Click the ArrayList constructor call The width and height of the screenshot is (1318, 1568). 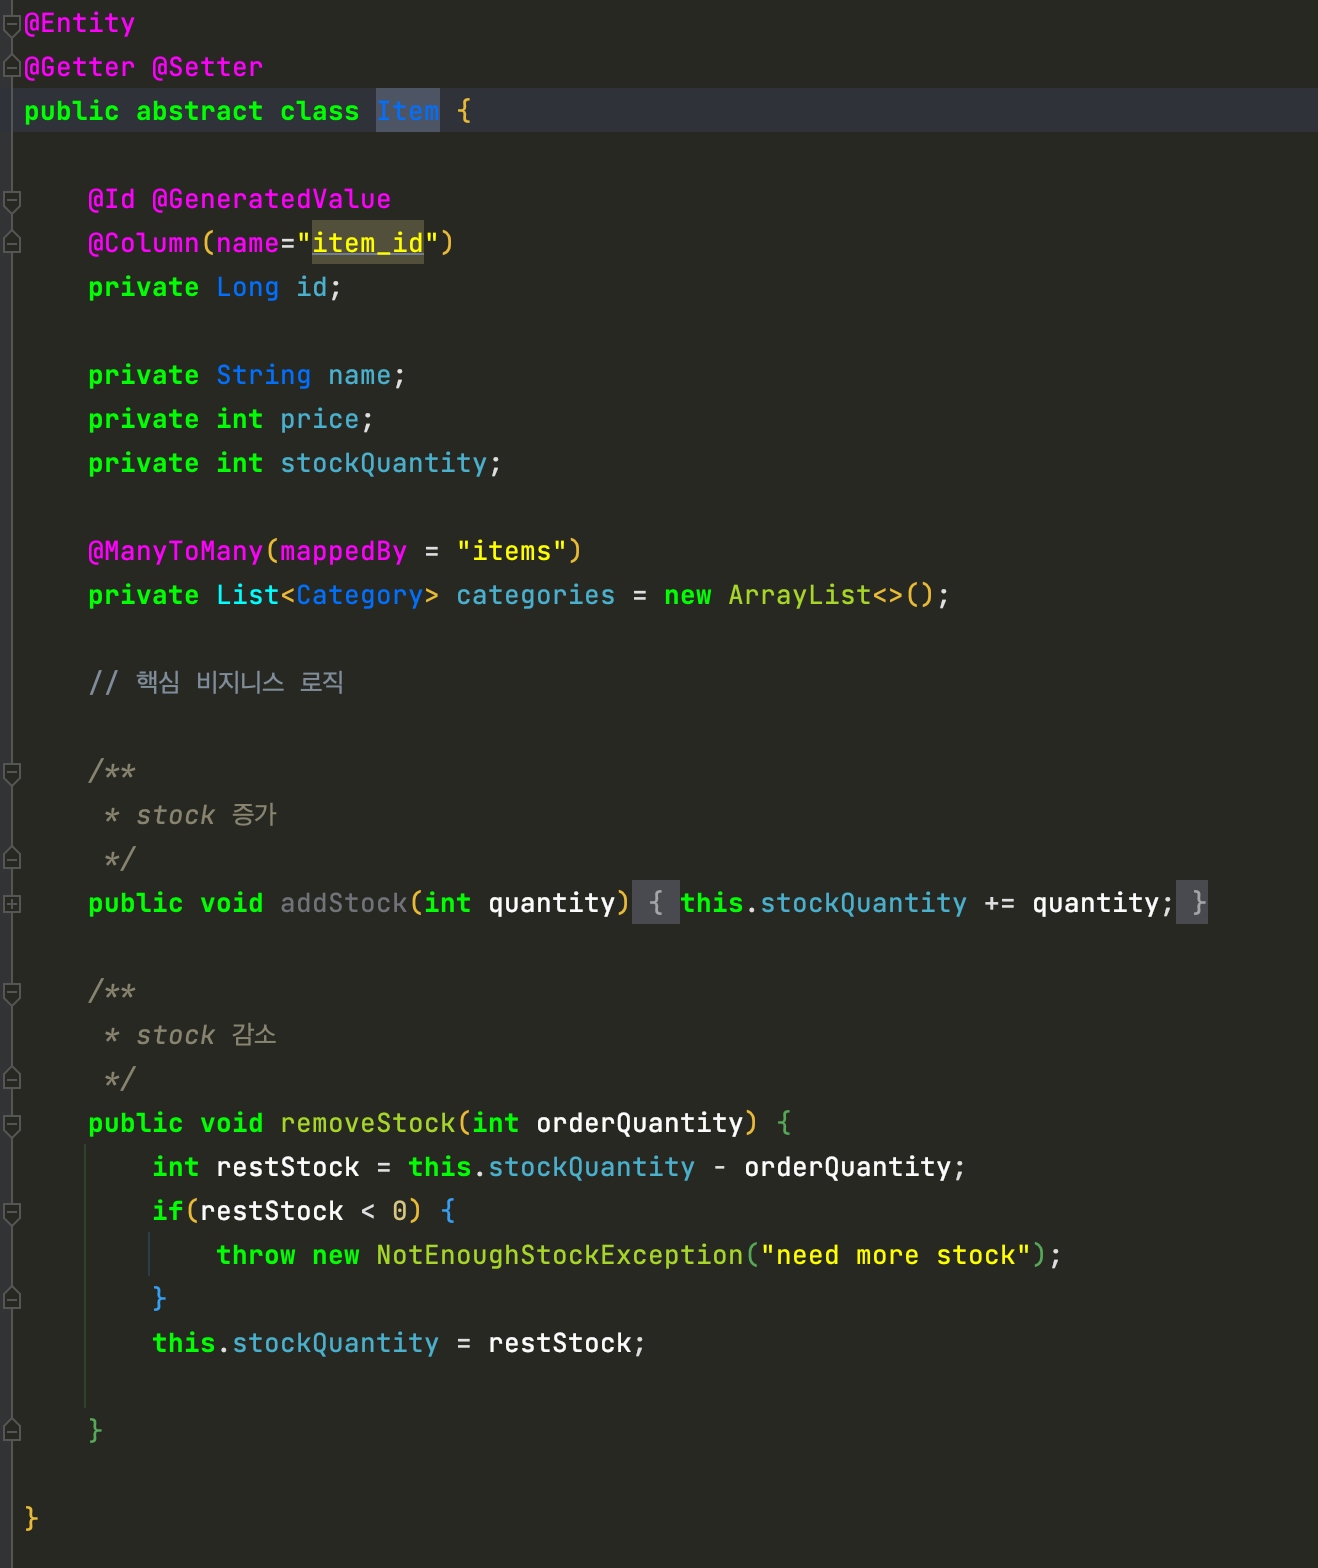click(x=800, y=595)
